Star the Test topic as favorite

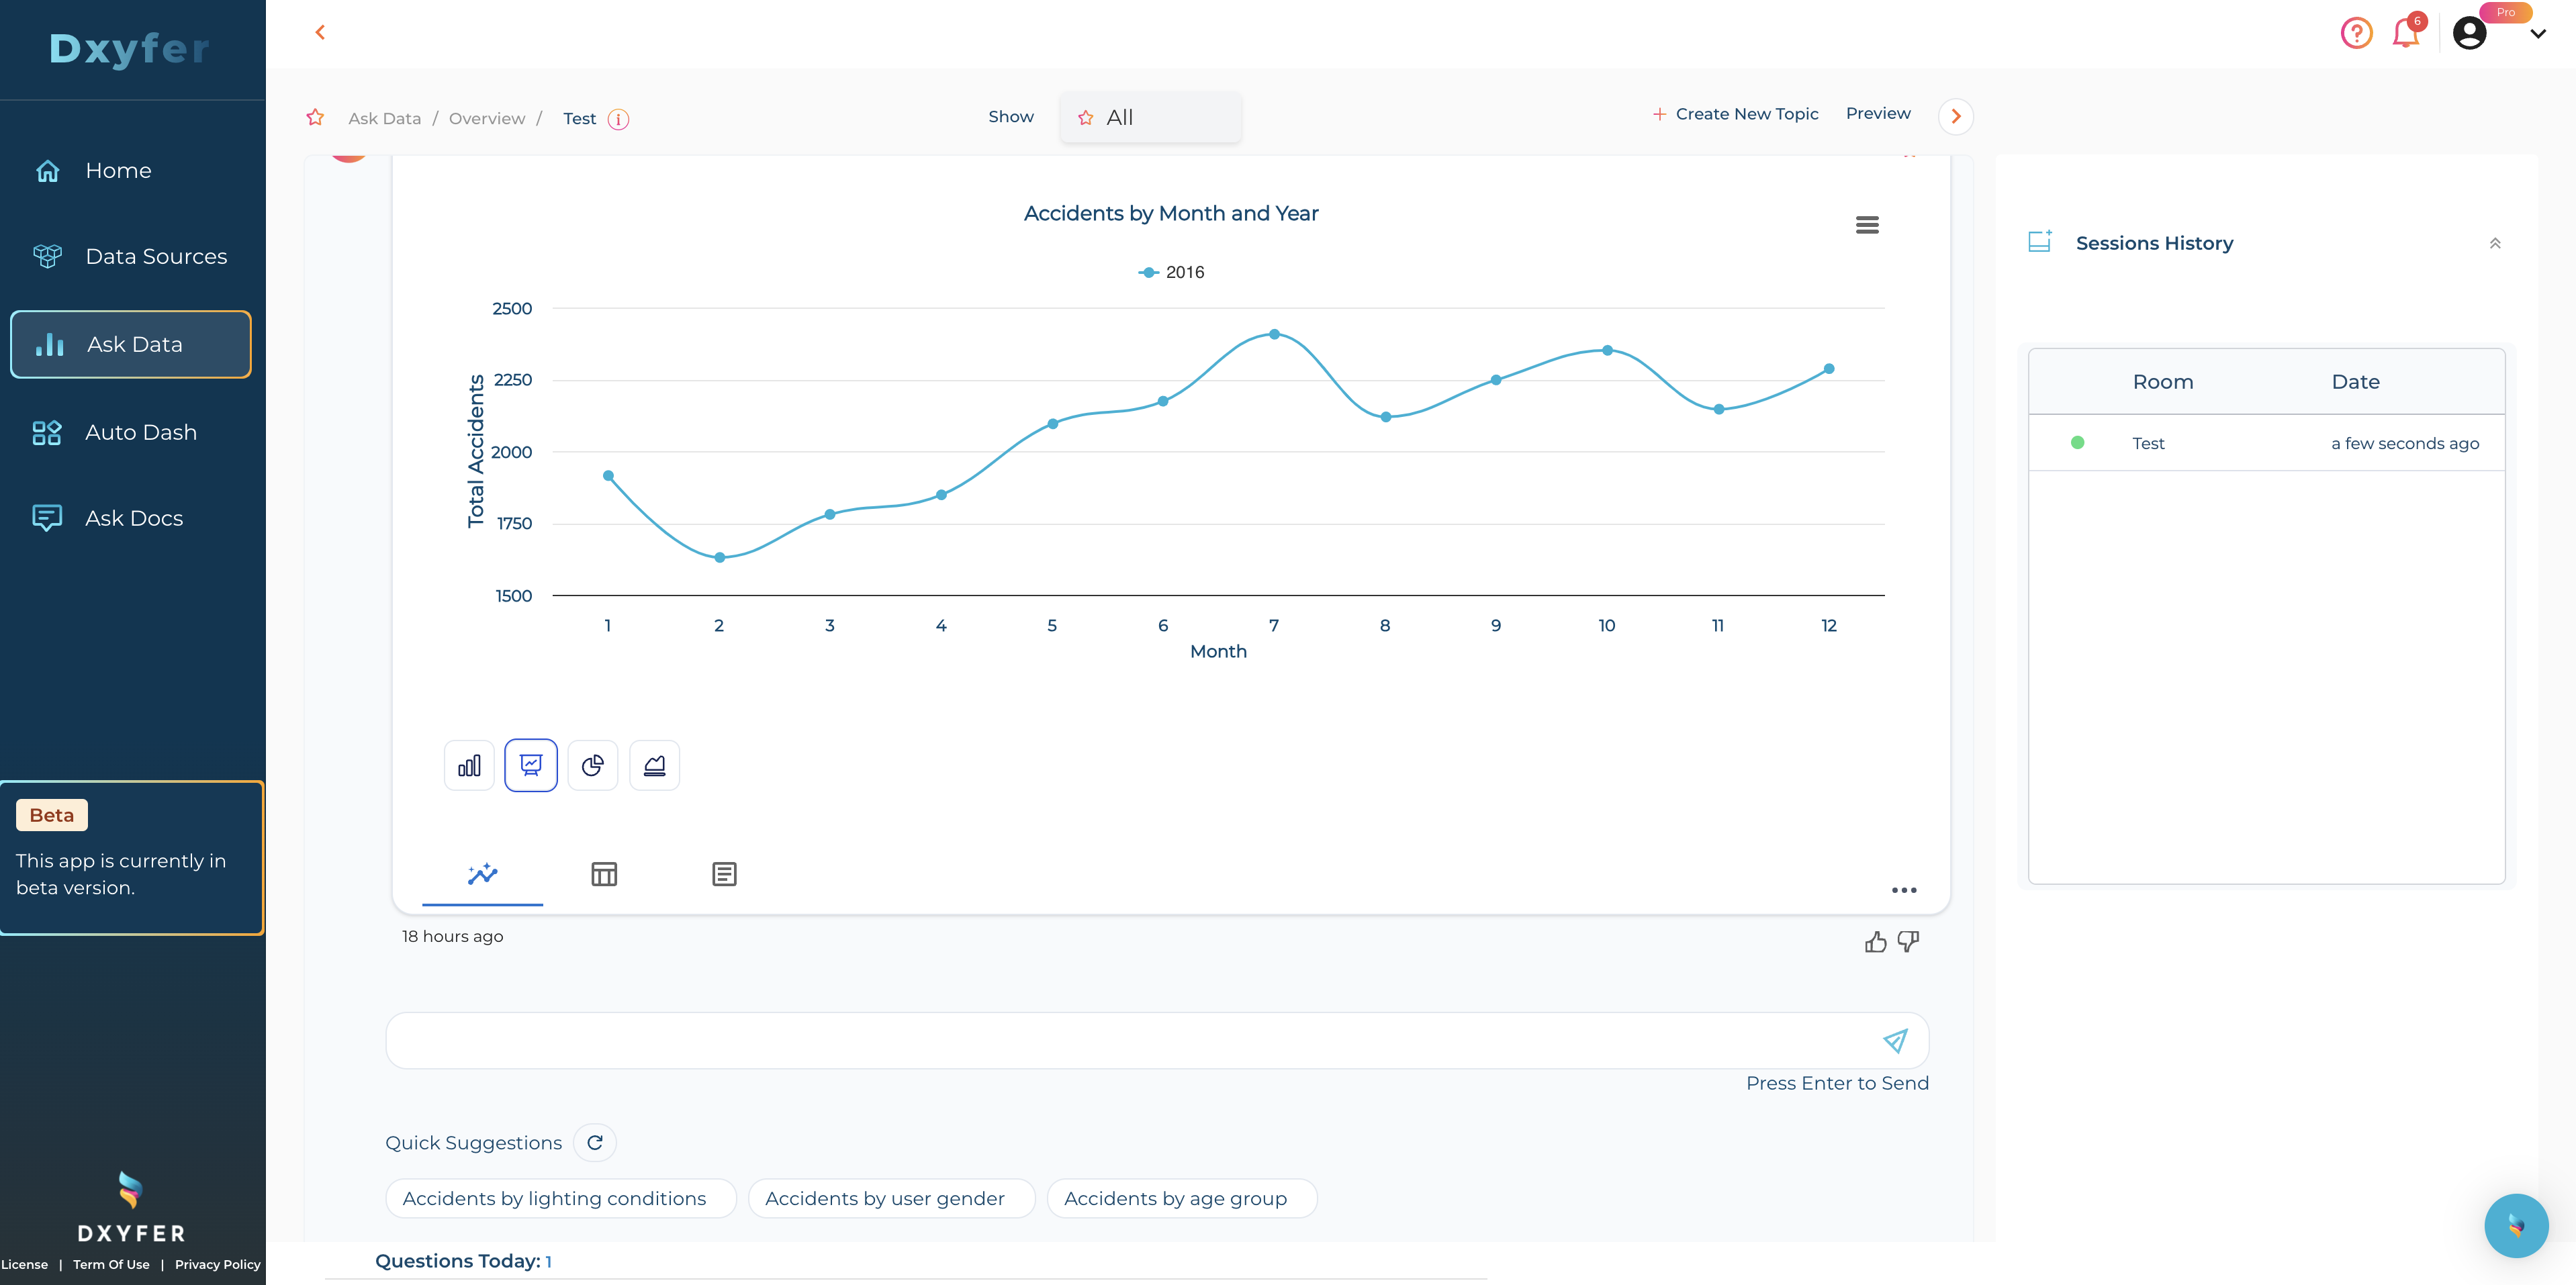(x=315, y=117)
